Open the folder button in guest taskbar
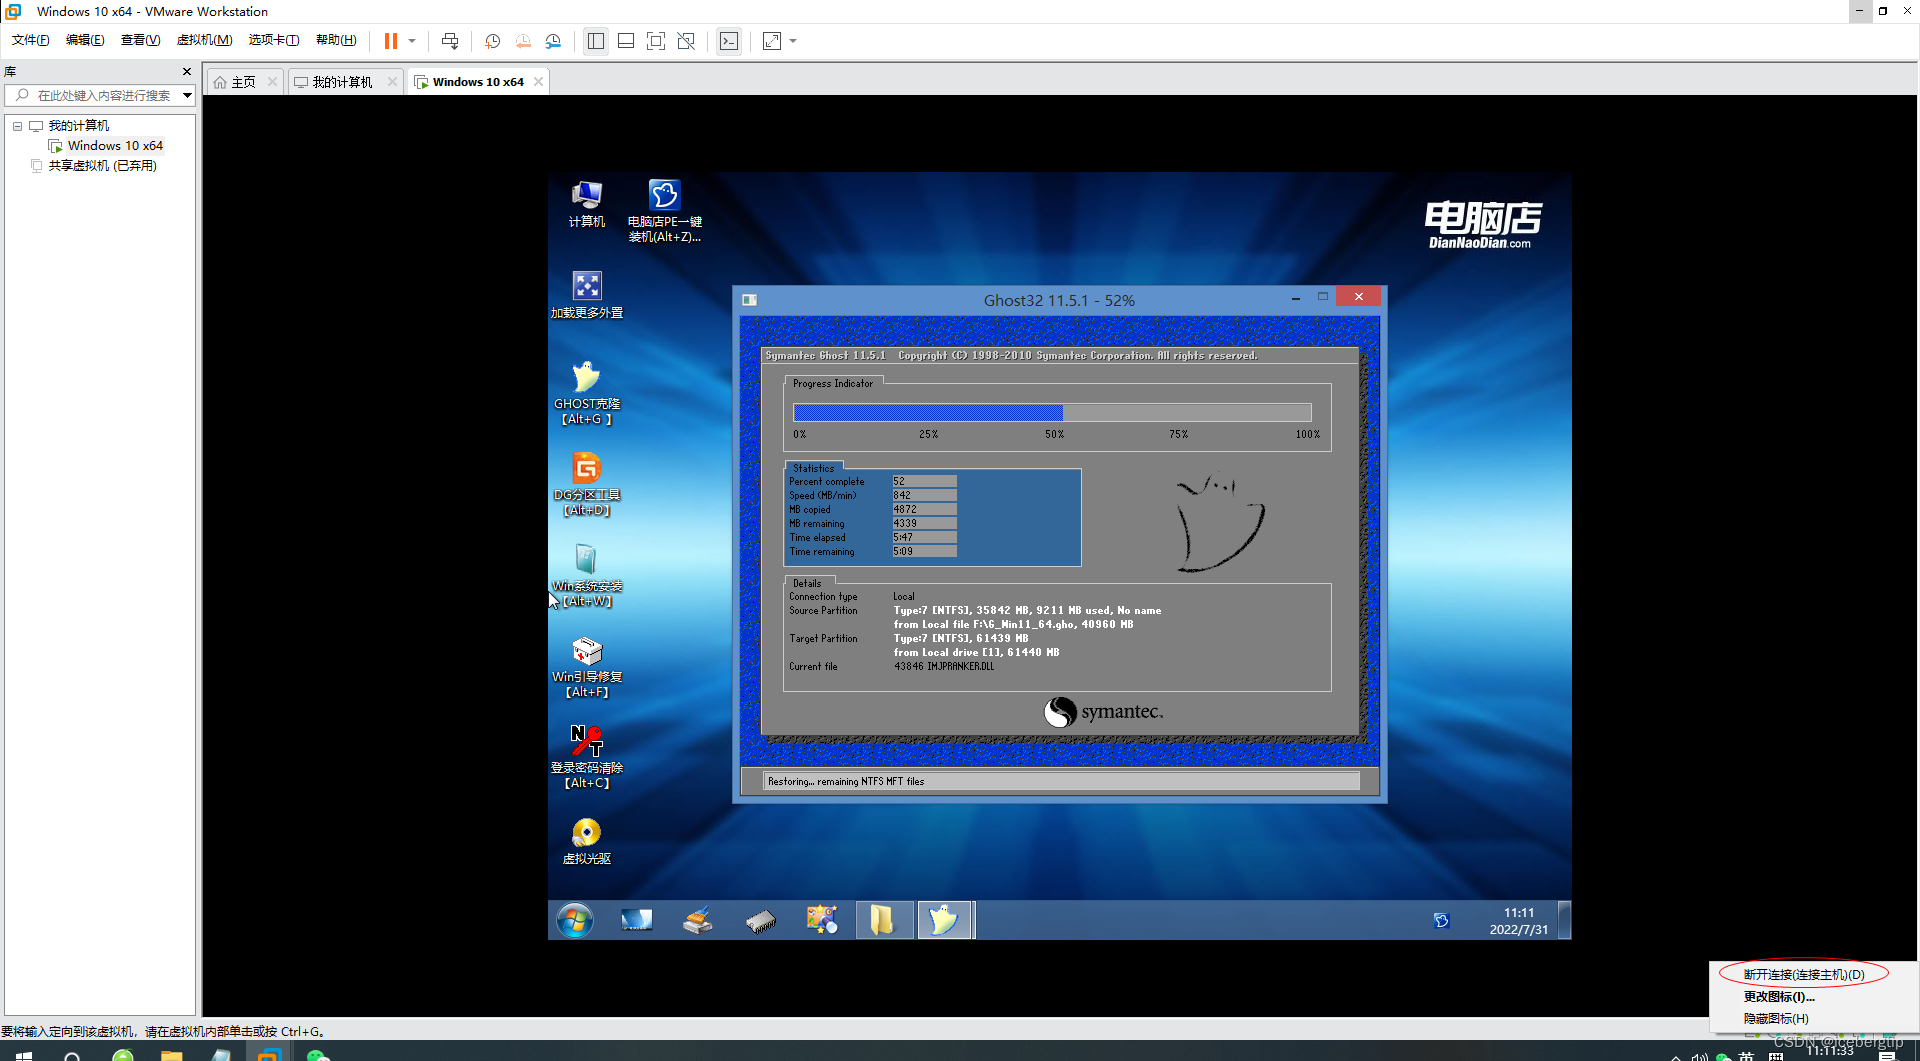This screenshot has width=1920, height=1061. pos(883,920)
